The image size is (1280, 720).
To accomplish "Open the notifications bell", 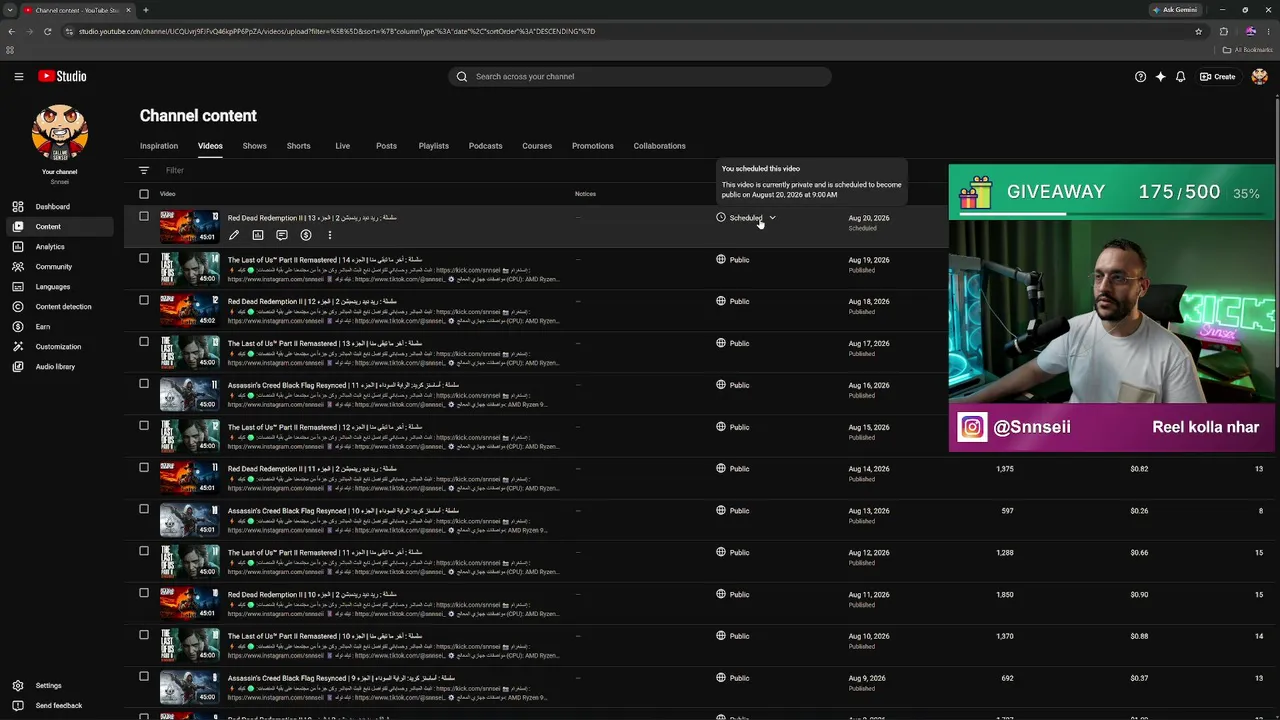I will pyautogui.click(x=1180, y=76).
